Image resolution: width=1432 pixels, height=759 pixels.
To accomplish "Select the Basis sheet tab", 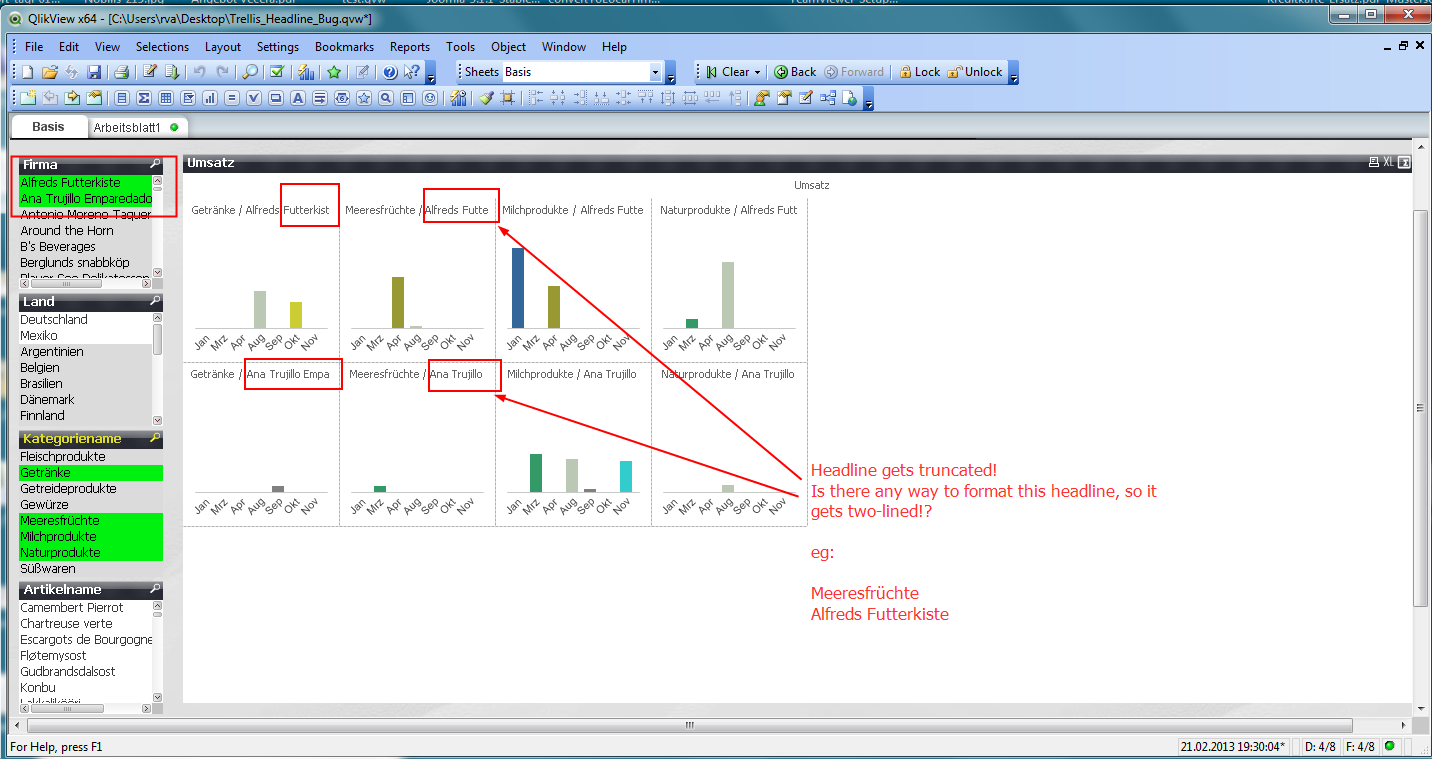I will [48, 127].
